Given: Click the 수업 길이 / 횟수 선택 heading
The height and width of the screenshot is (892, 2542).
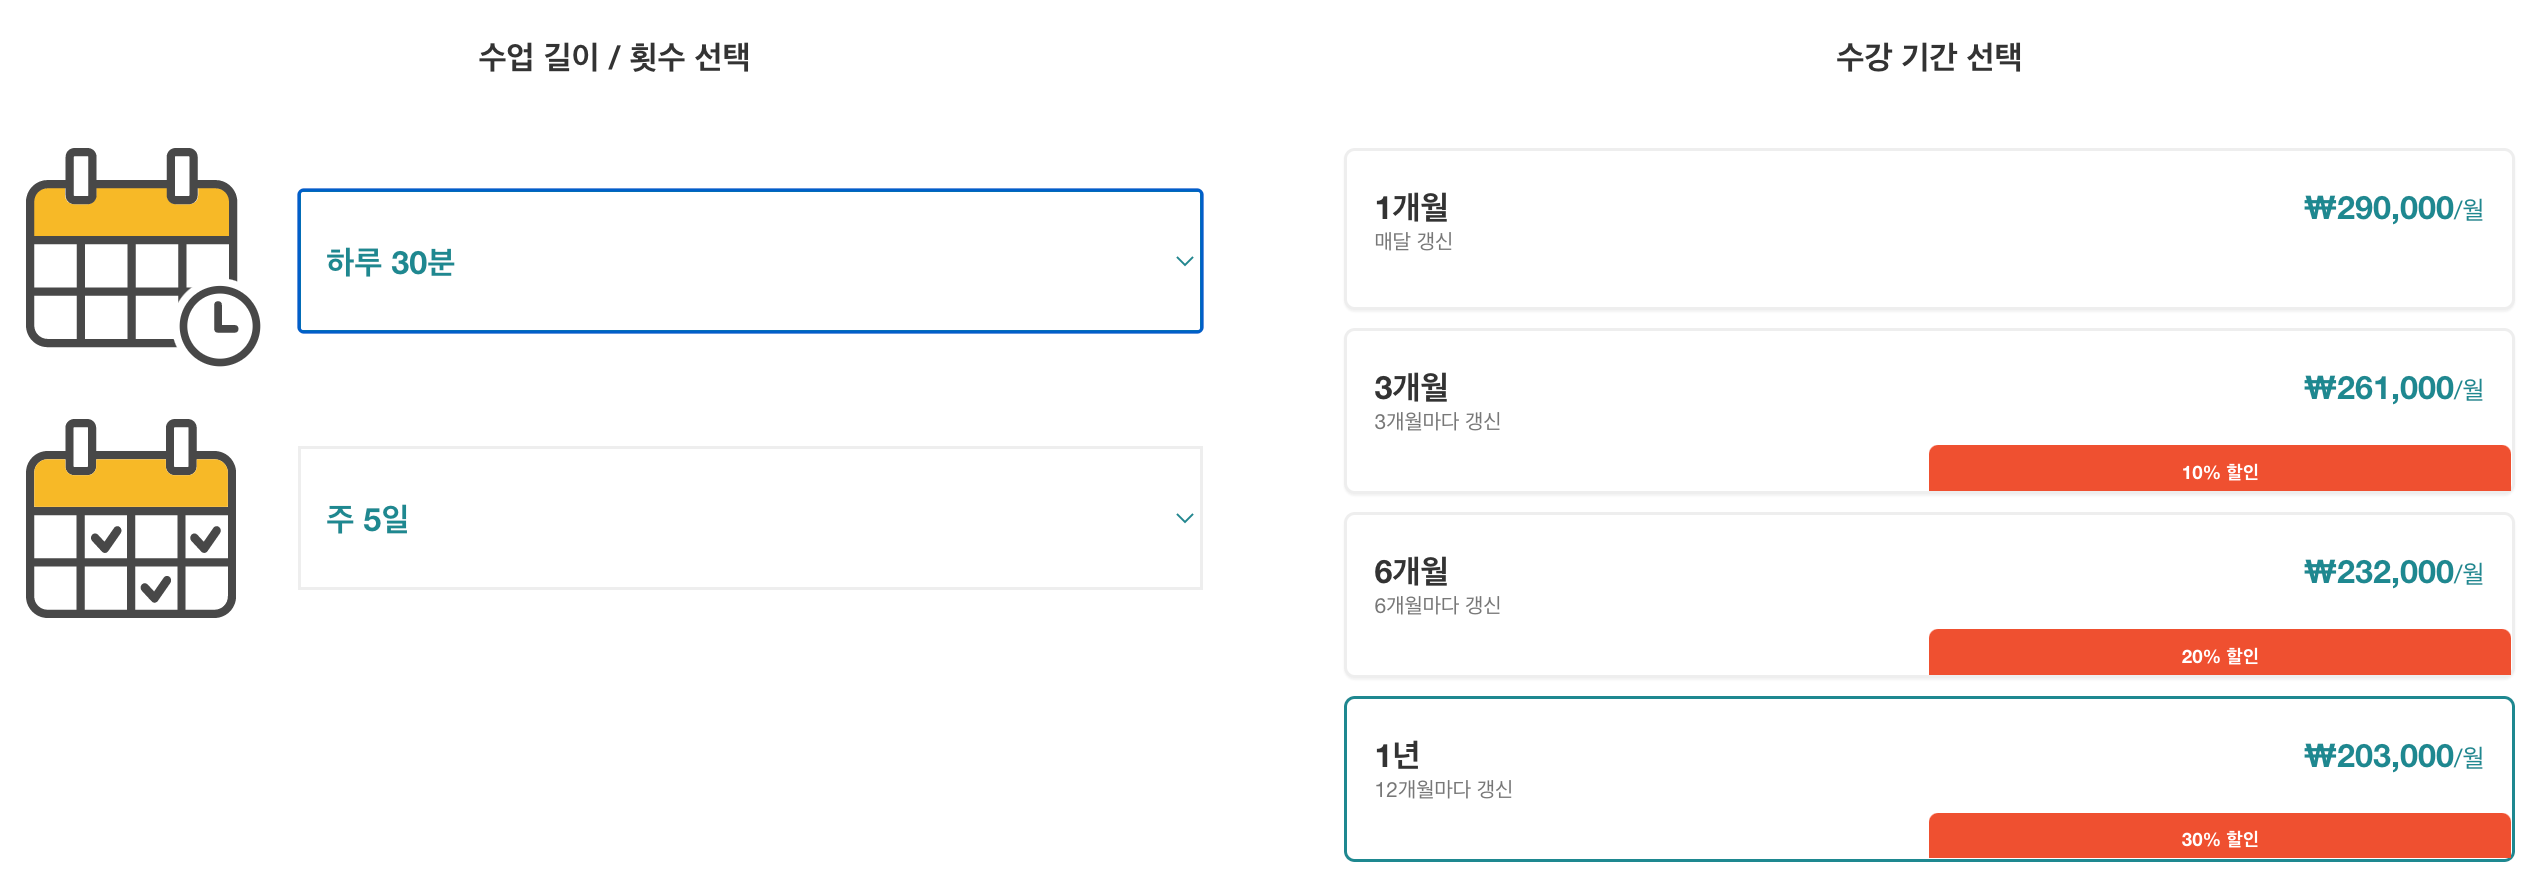Looking at the screenshot, I should pos(614,57).
